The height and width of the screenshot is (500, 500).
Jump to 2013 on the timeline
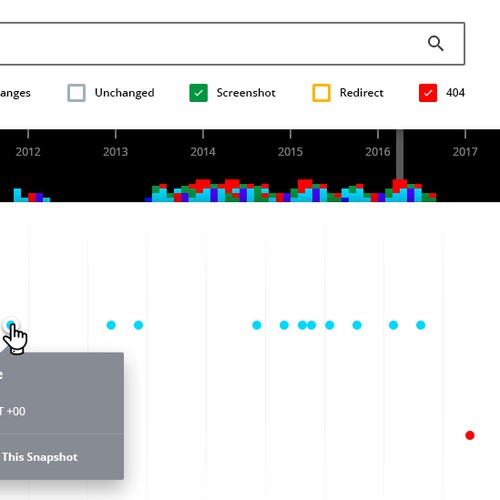[115, 152]
